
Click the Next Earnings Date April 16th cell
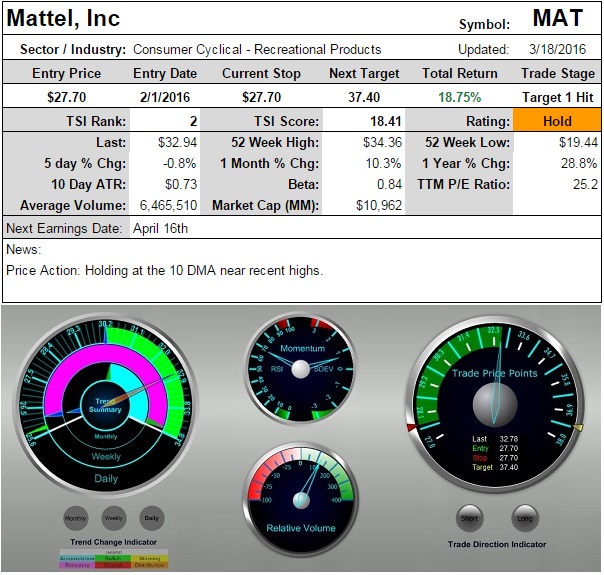click(161, 228)
